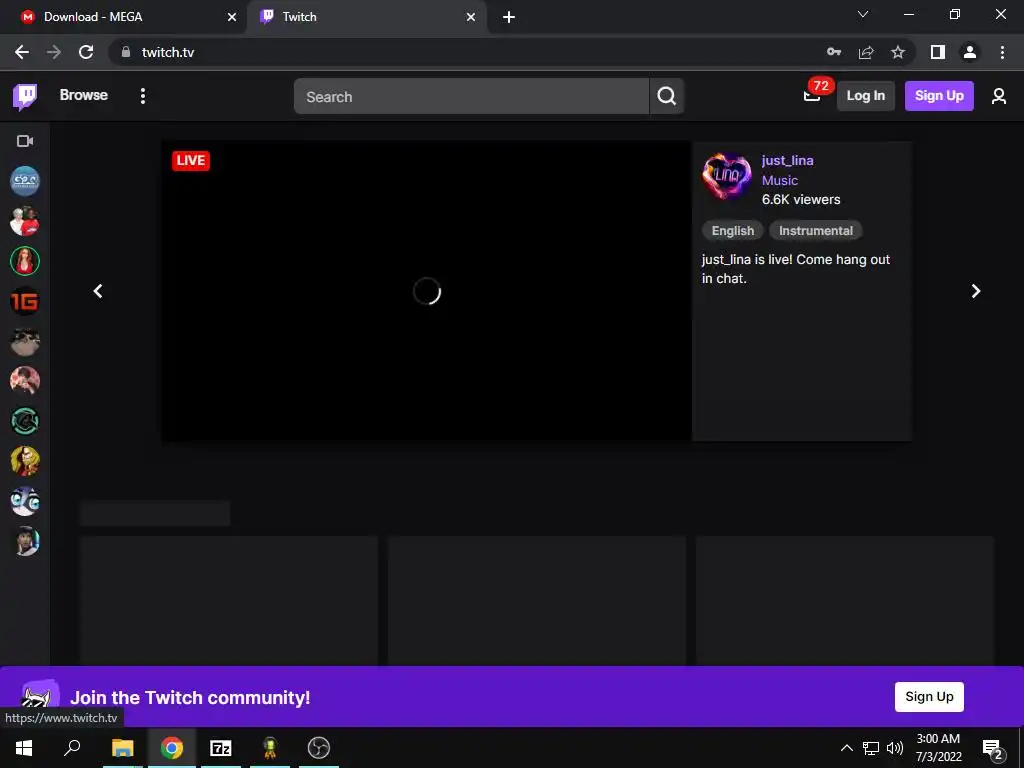Go back in browser history
Screen dimensions: 1024x768
[22, 52]
